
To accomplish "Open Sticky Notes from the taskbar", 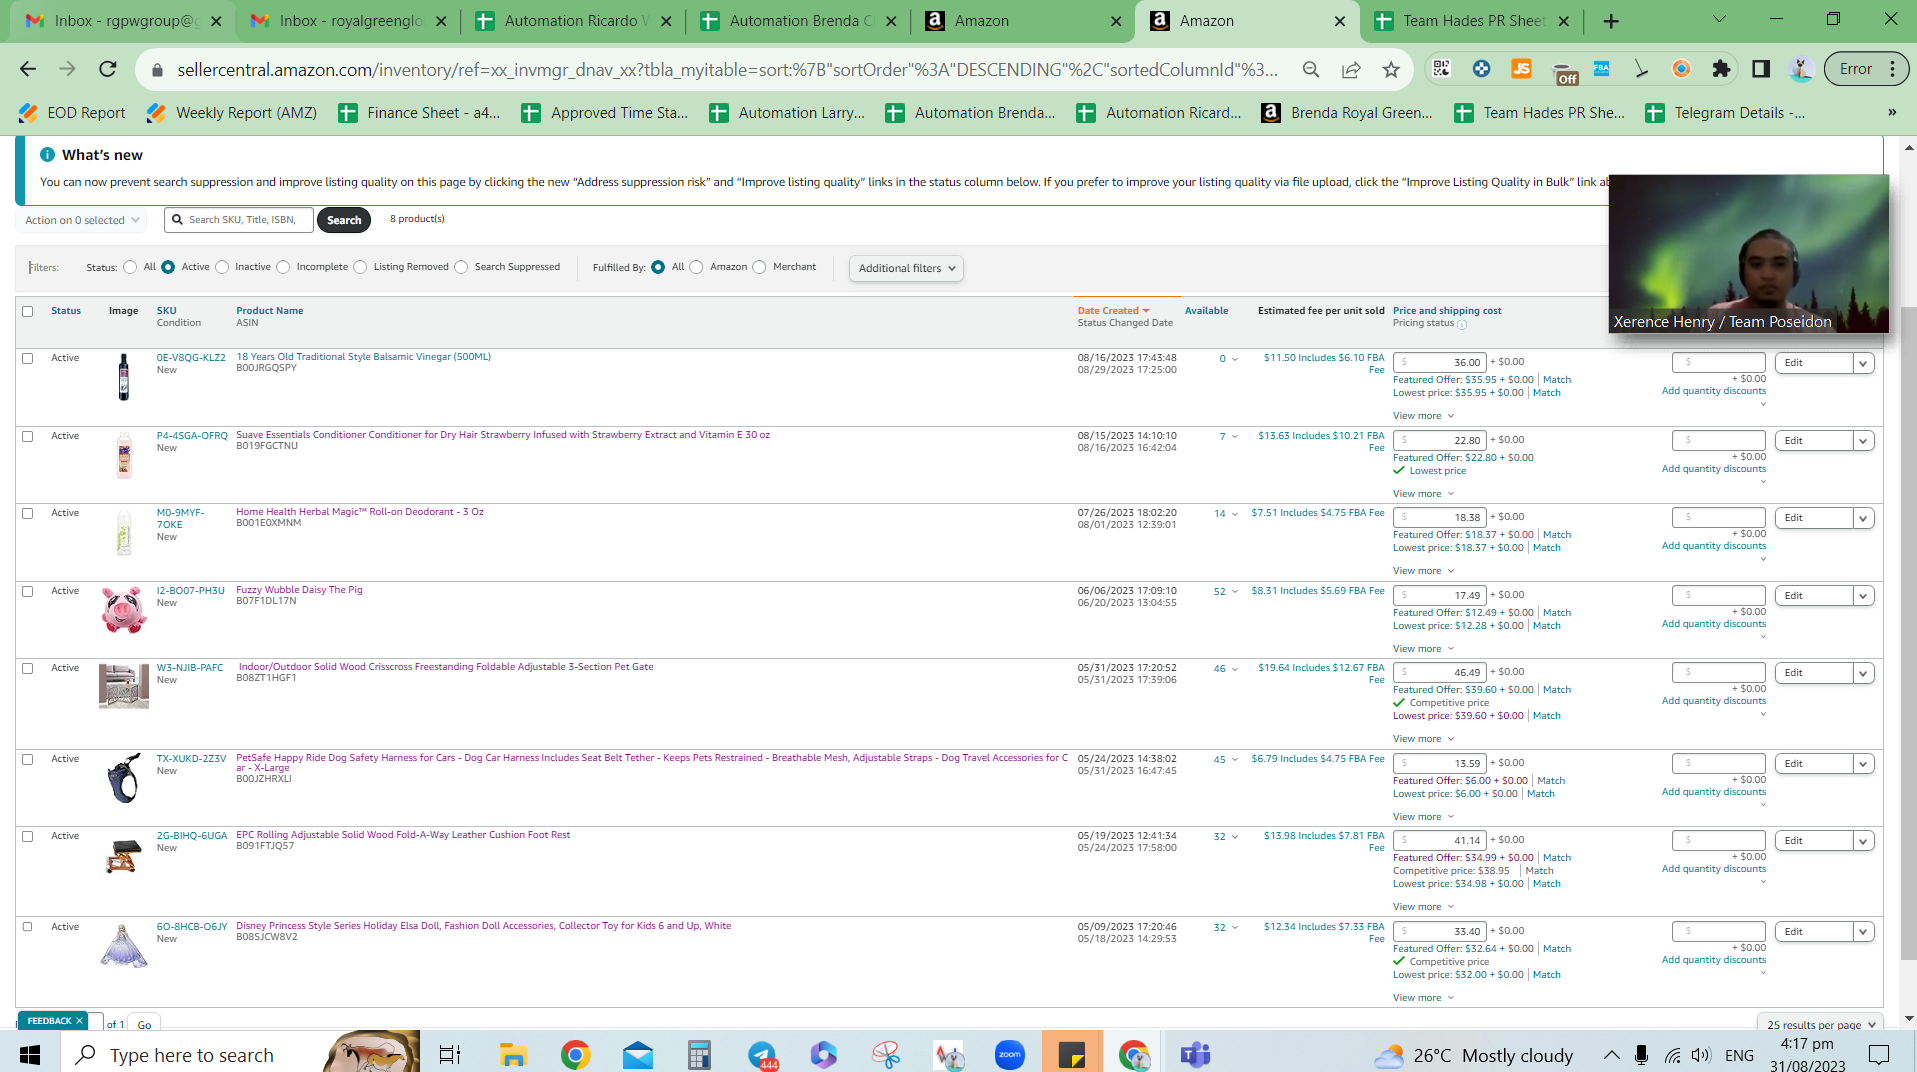I will click(x=1071, y=1054).
